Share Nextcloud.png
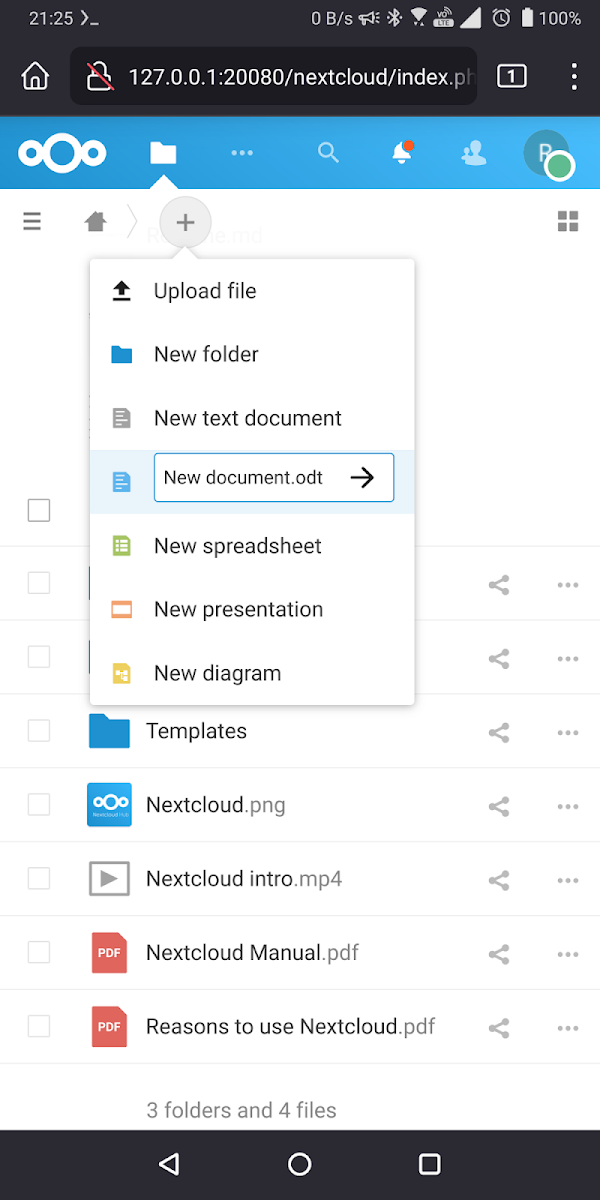The width and height of the screenshot is (600, 1200). pos(499,806)
